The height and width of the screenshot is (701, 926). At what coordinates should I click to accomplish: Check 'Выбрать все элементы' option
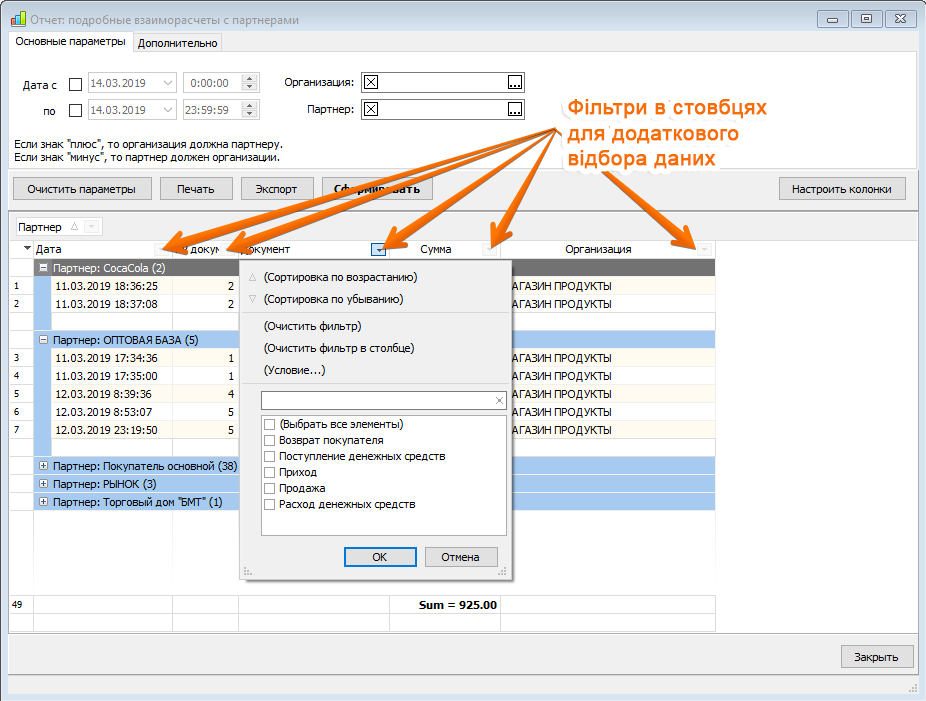coord(269,424)
